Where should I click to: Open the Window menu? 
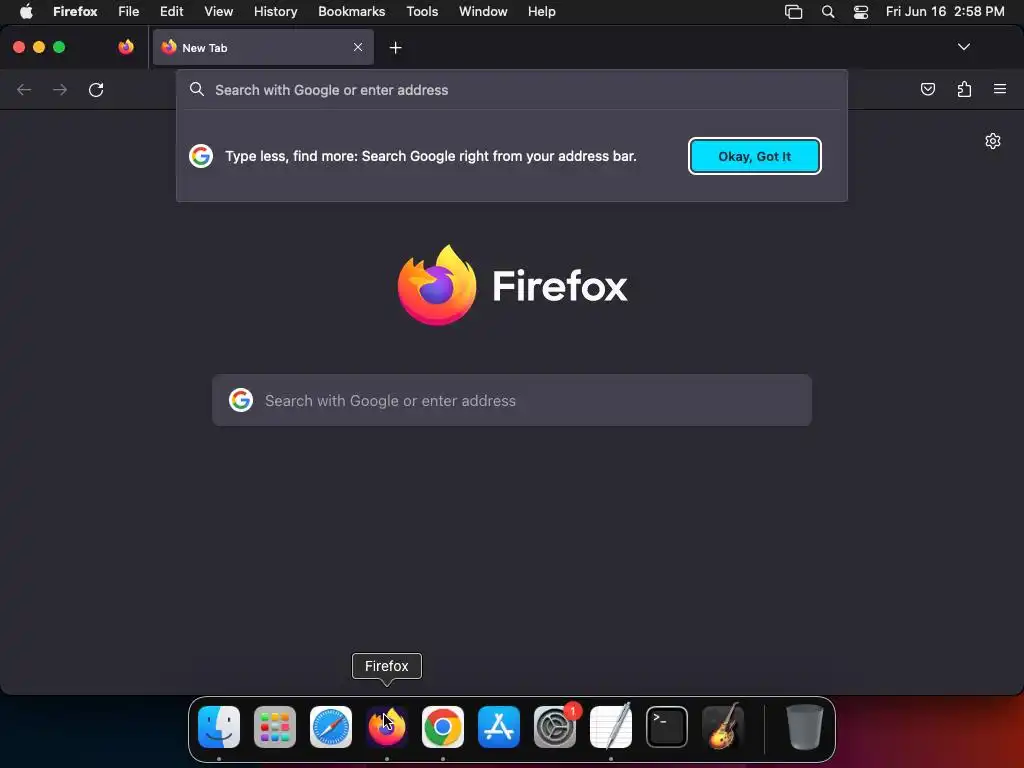(x=483, y=12)
